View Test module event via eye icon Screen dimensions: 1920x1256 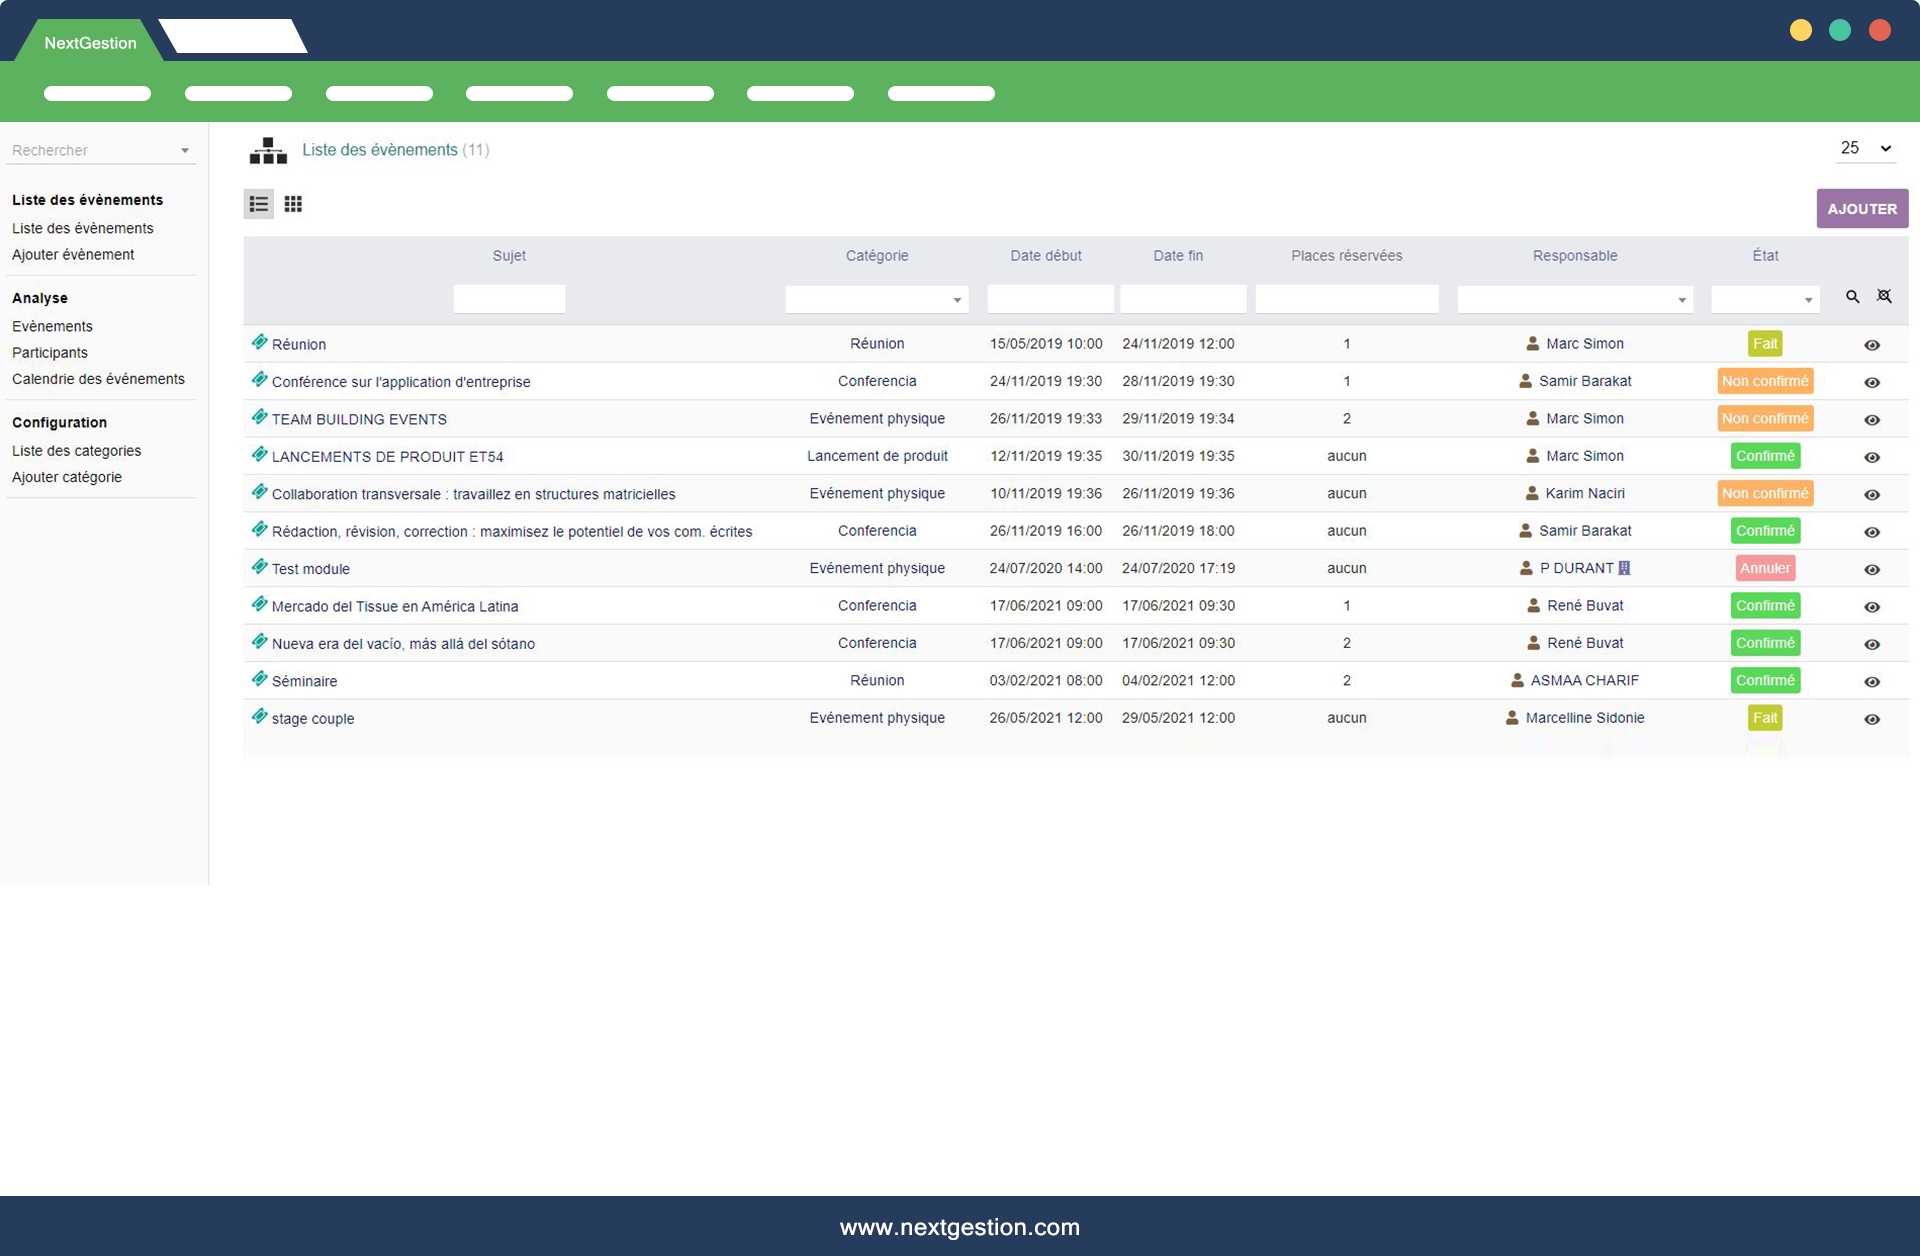coord(1872,570)
